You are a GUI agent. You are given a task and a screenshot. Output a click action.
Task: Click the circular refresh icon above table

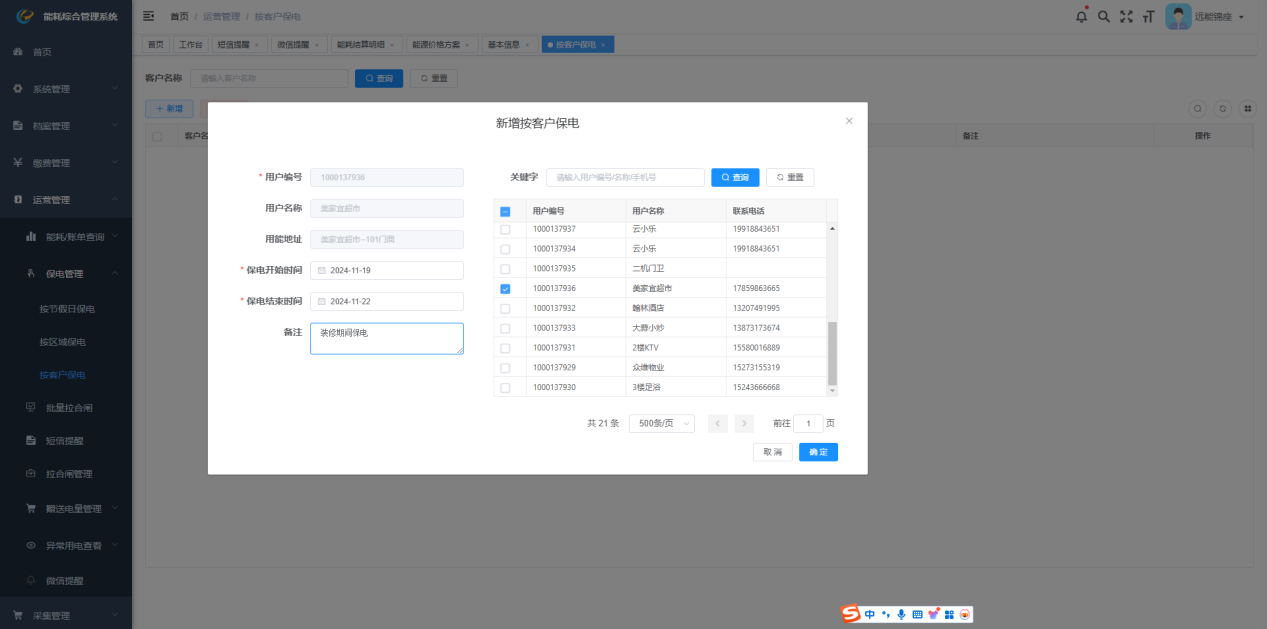click(1222, 108)
